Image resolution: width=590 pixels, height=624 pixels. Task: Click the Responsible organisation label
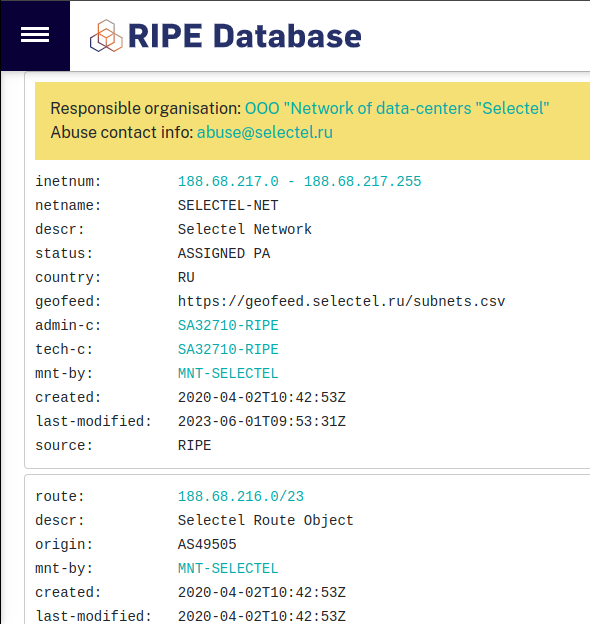click(x=146, y=108)
